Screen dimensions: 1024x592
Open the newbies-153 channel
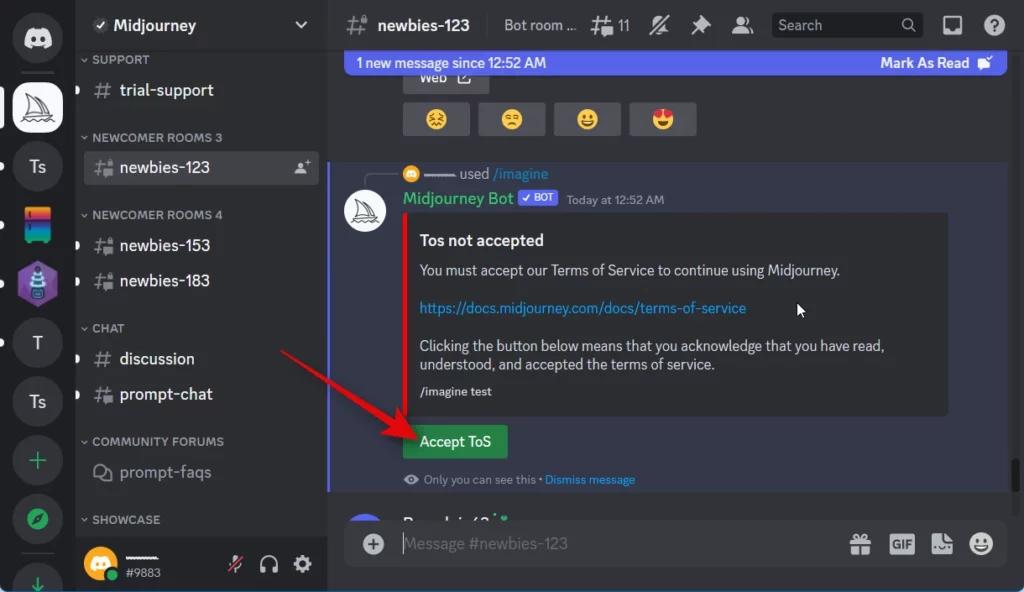click(201, 246)
